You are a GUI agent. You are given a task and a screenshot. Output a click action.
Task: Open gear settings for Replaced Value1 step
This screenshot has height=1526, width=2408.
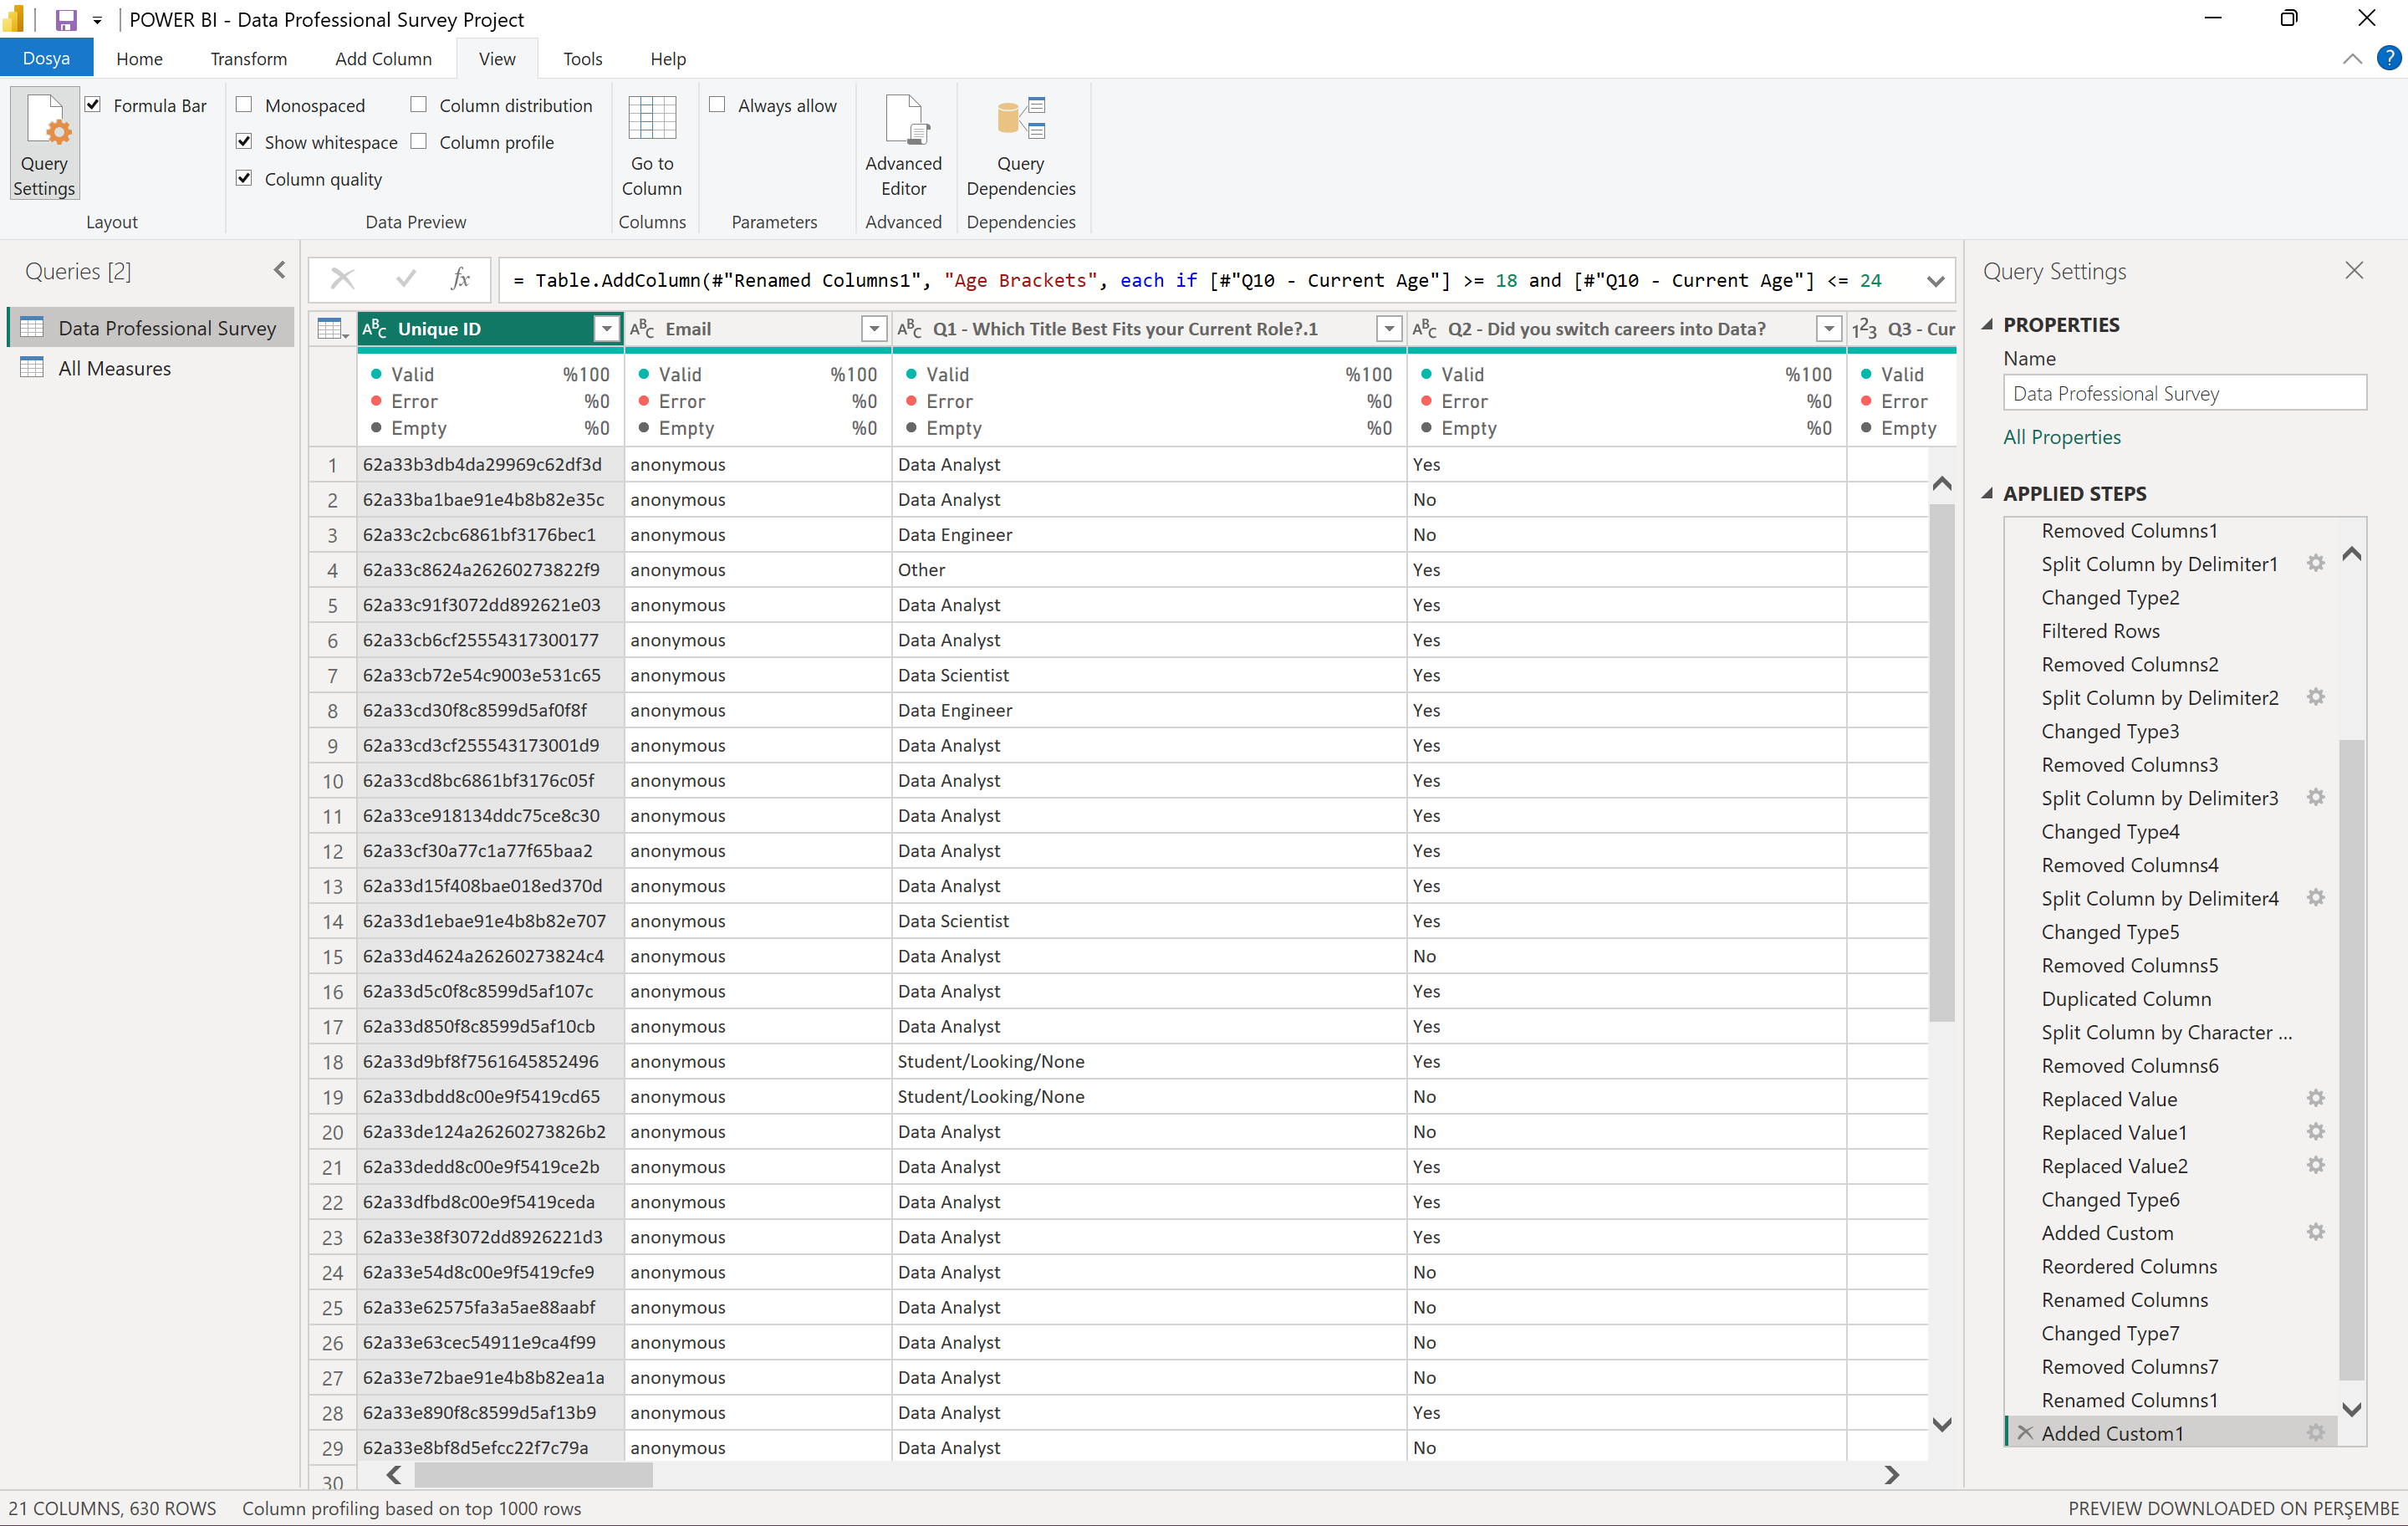click(x=2315, y=1132)
